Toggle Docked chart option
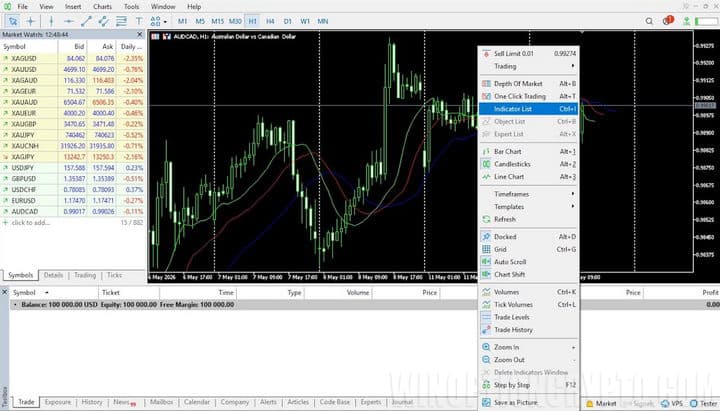The image size is (720, 411). 529,237
